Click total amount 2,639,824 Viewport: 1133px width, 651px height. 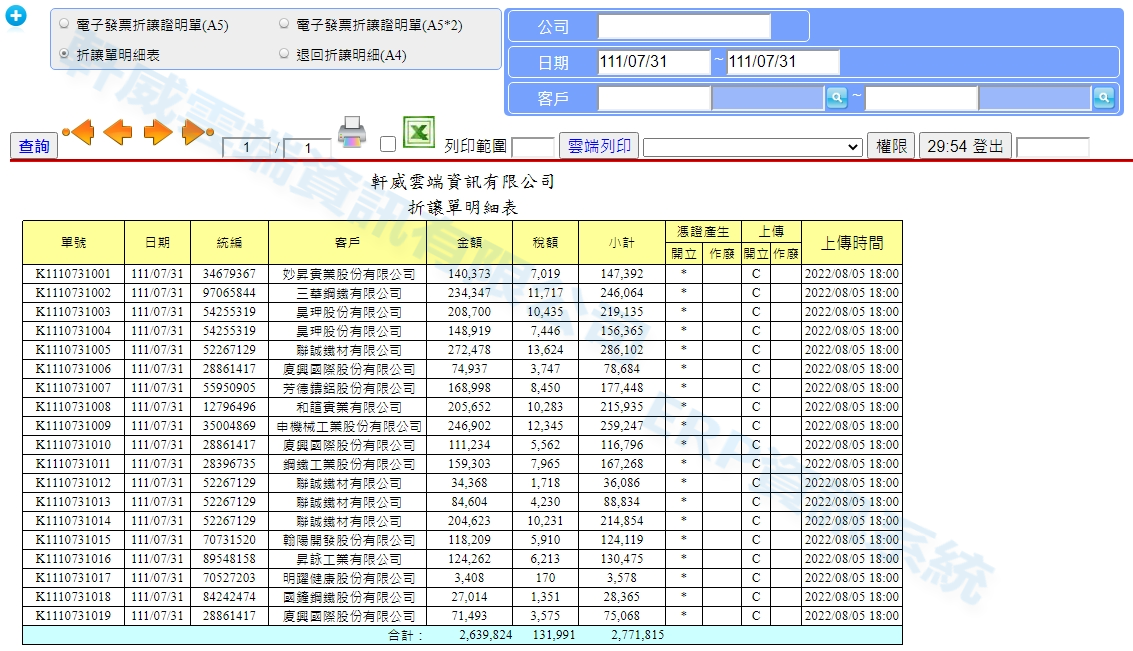486,635
